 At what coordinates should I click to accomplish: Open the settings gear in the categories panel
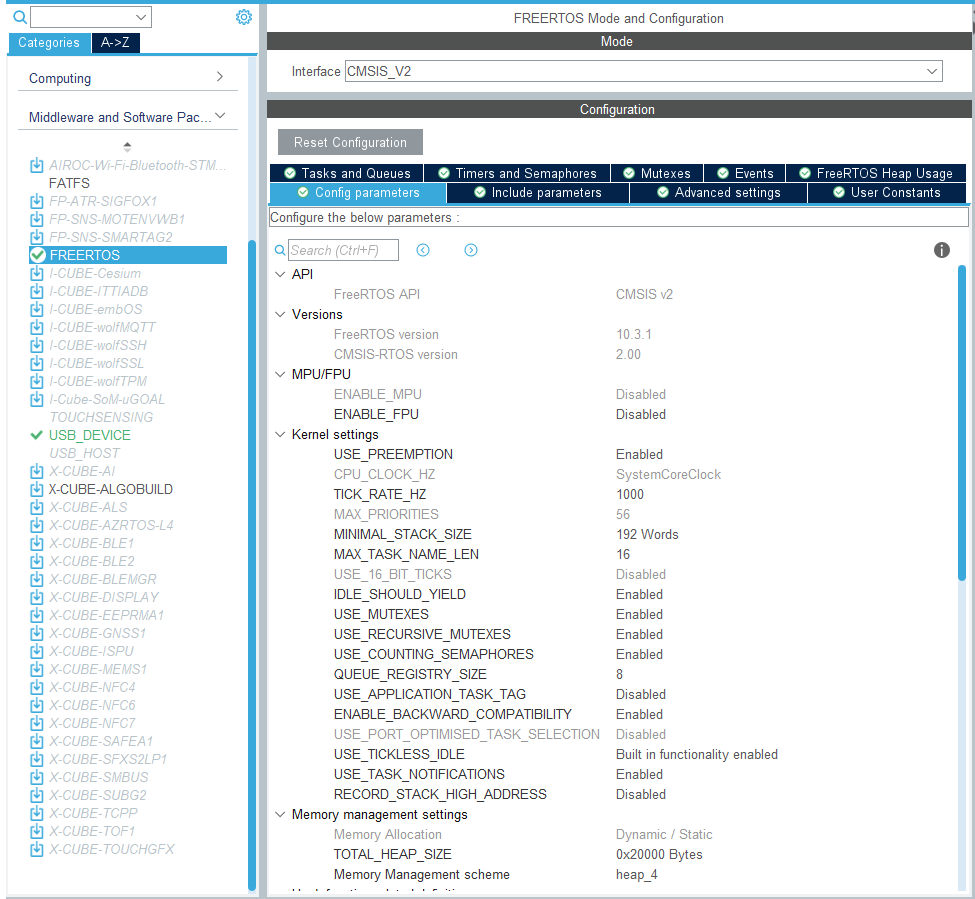(x=244, y=17)
